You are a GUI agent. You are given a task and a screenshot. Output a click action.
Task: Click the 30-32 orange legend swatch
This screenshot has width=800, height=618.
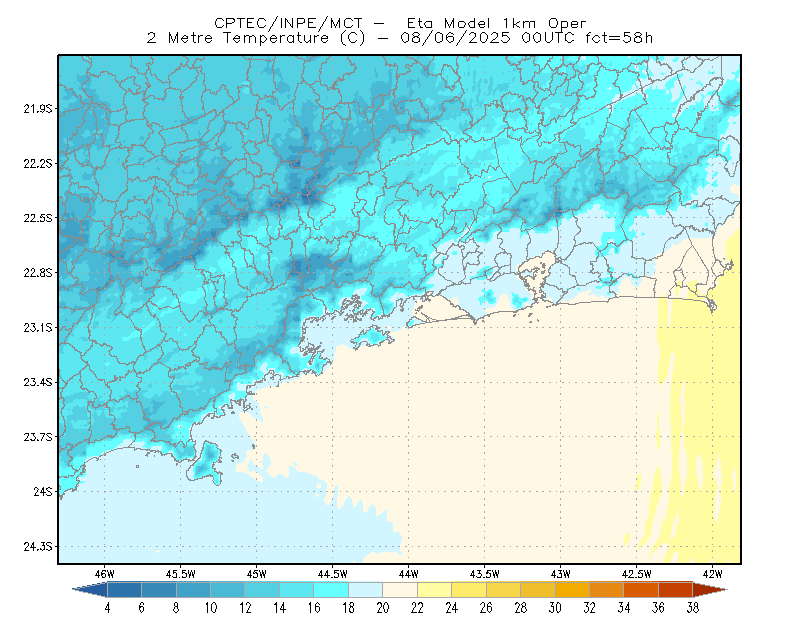click(x=572, y=590)
